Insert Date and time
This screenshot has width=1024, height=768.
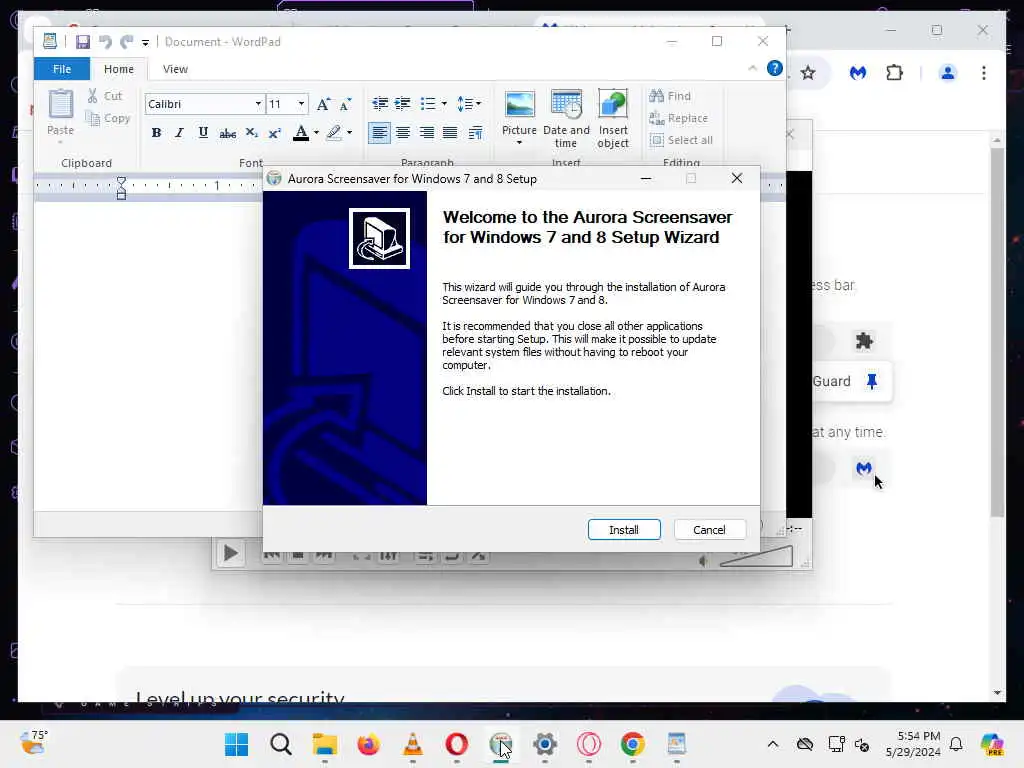click(566, 118)
